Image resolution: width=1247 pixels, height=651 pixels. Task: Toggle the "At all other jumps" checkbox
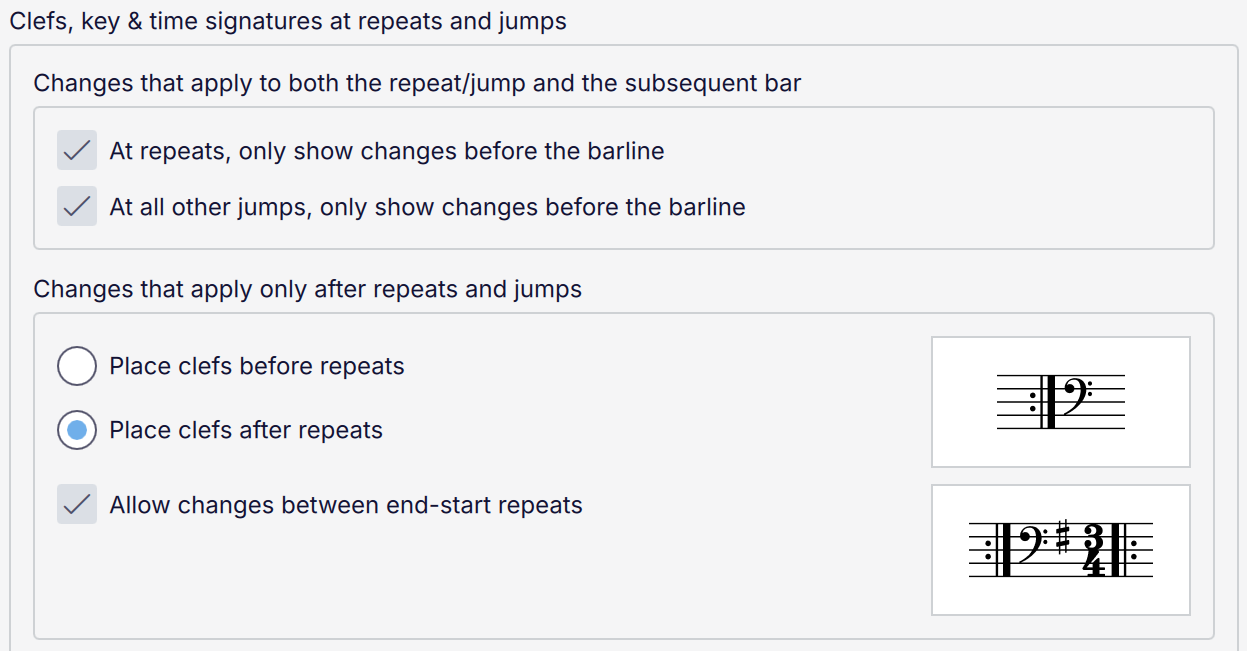point(77,207)
